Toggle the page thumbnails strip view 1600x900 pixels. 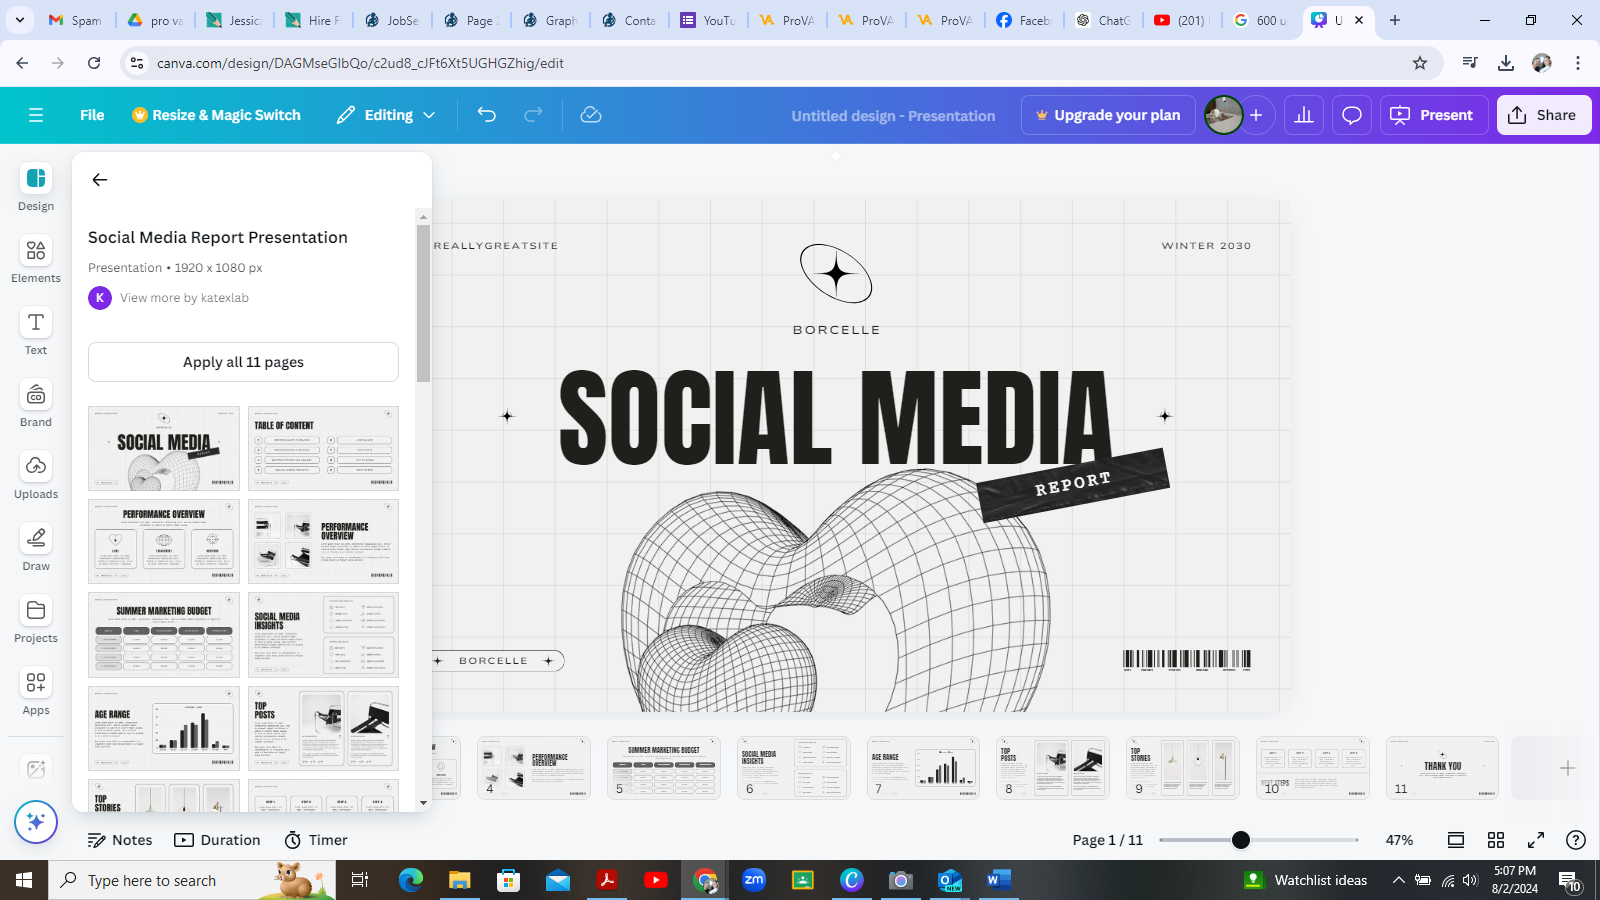tap(1456, 840)
